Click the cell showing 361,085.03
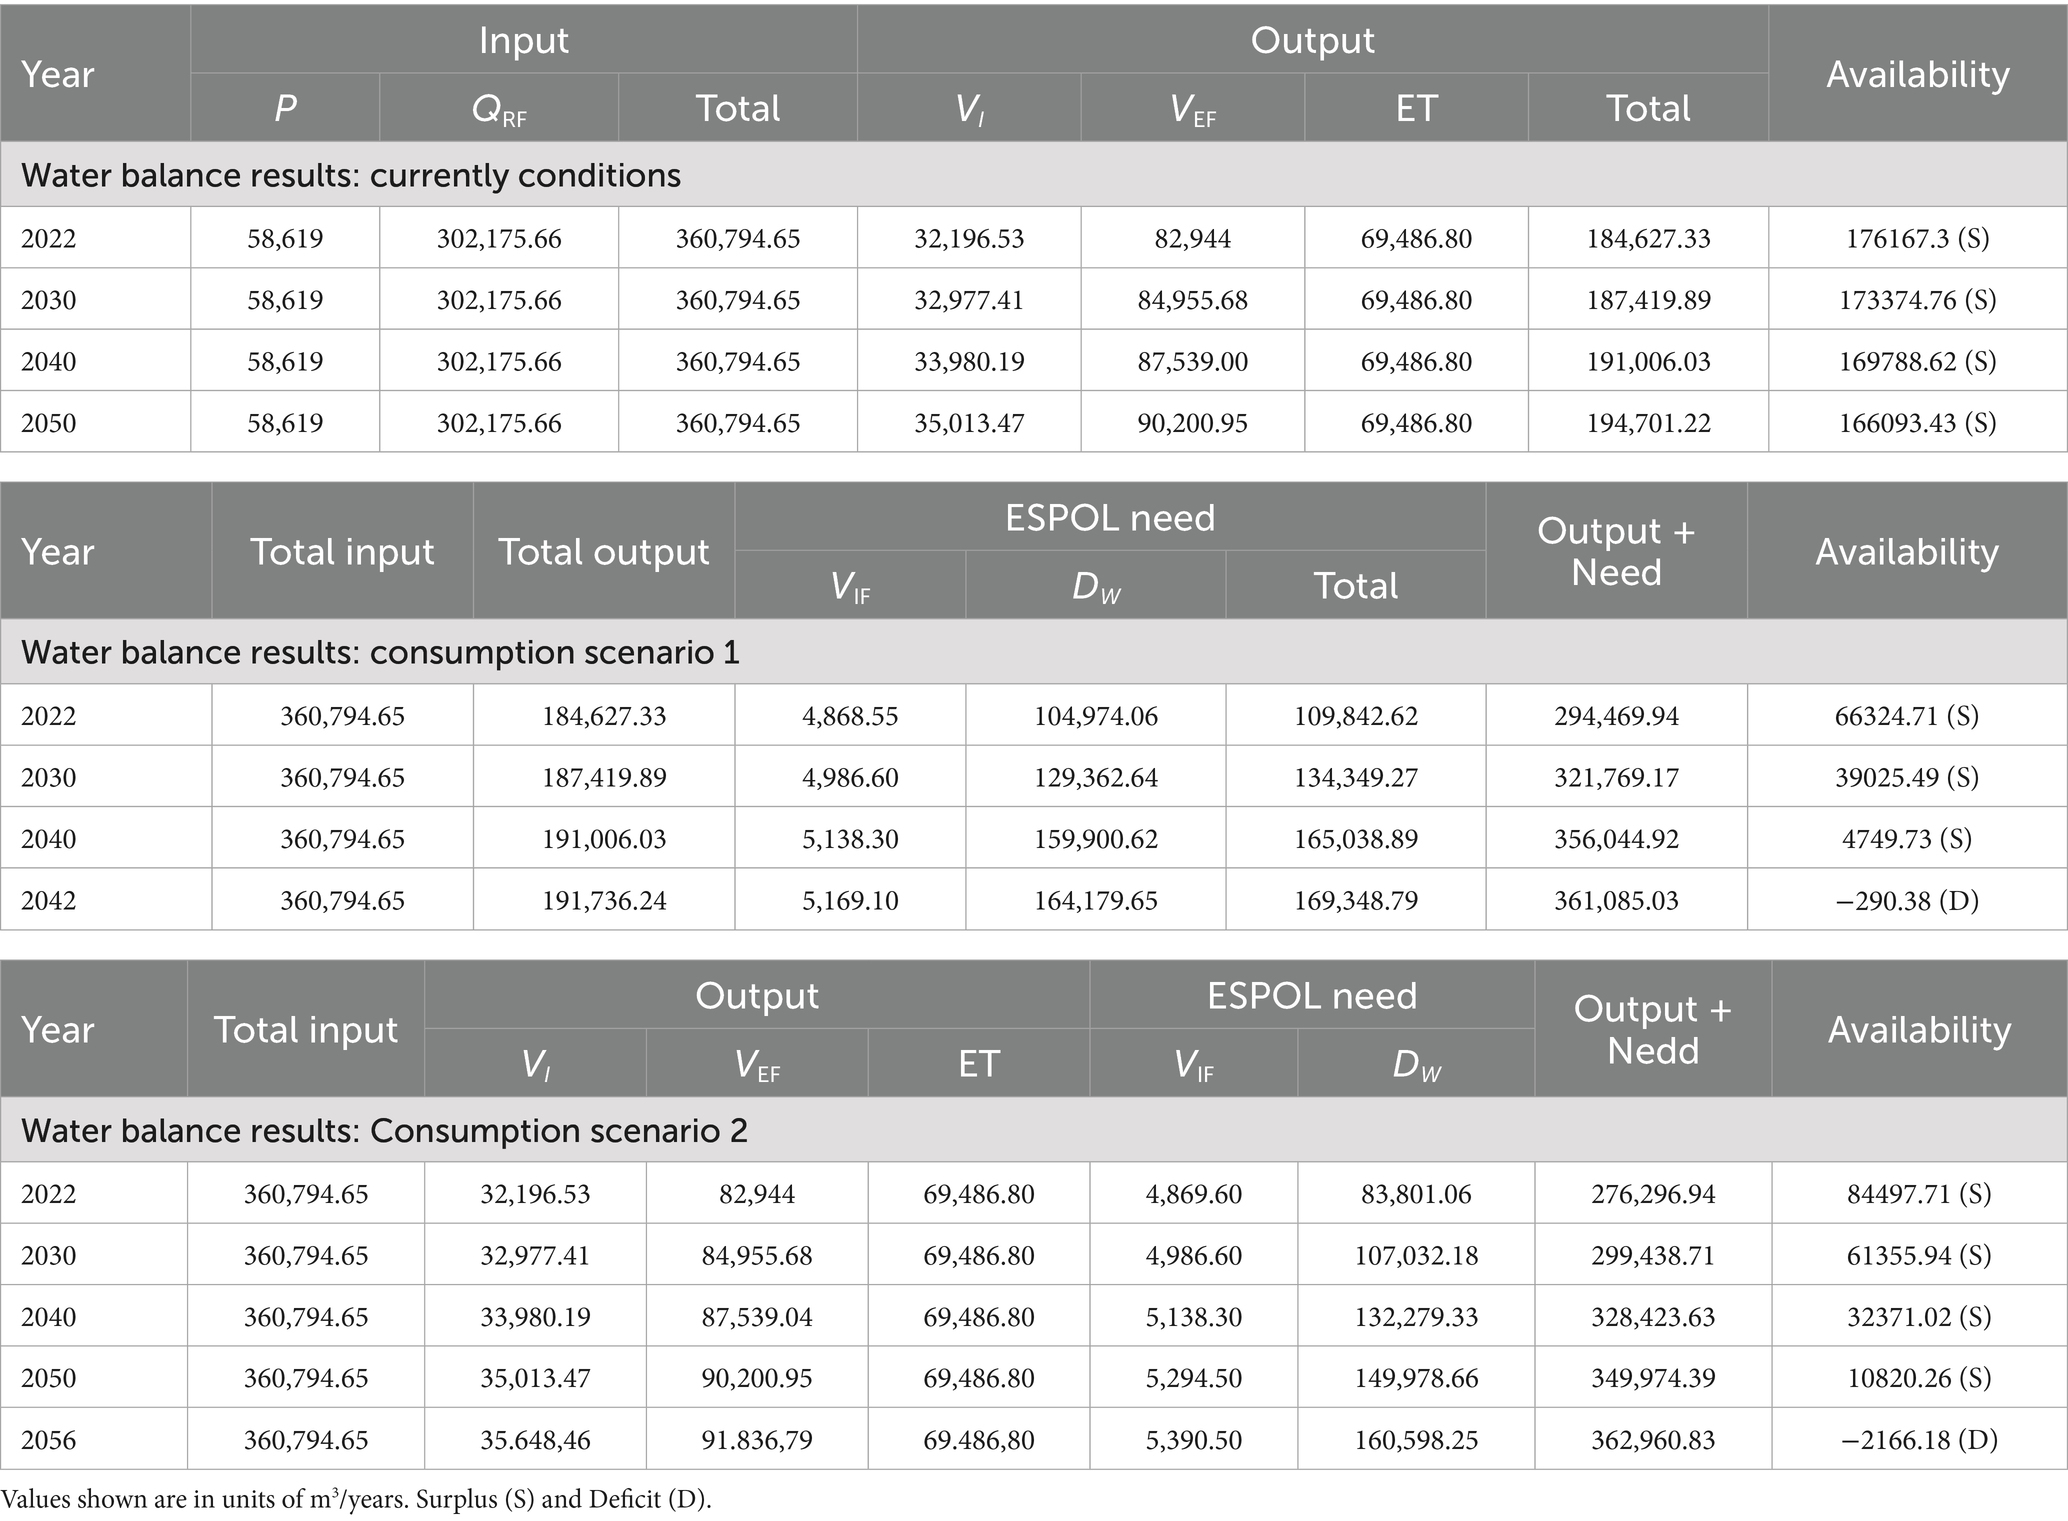The image size is (2068, 1521). [x=1616, y=900]
